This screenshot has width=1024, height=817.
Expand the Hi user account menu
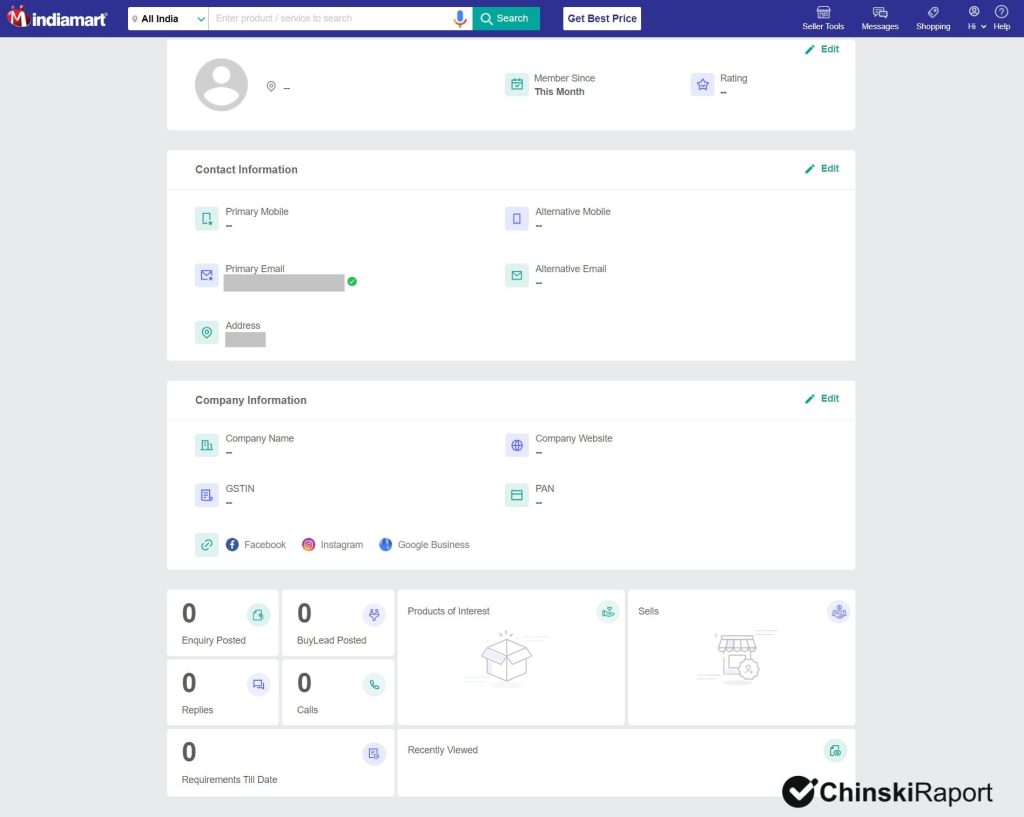point(976,18)
